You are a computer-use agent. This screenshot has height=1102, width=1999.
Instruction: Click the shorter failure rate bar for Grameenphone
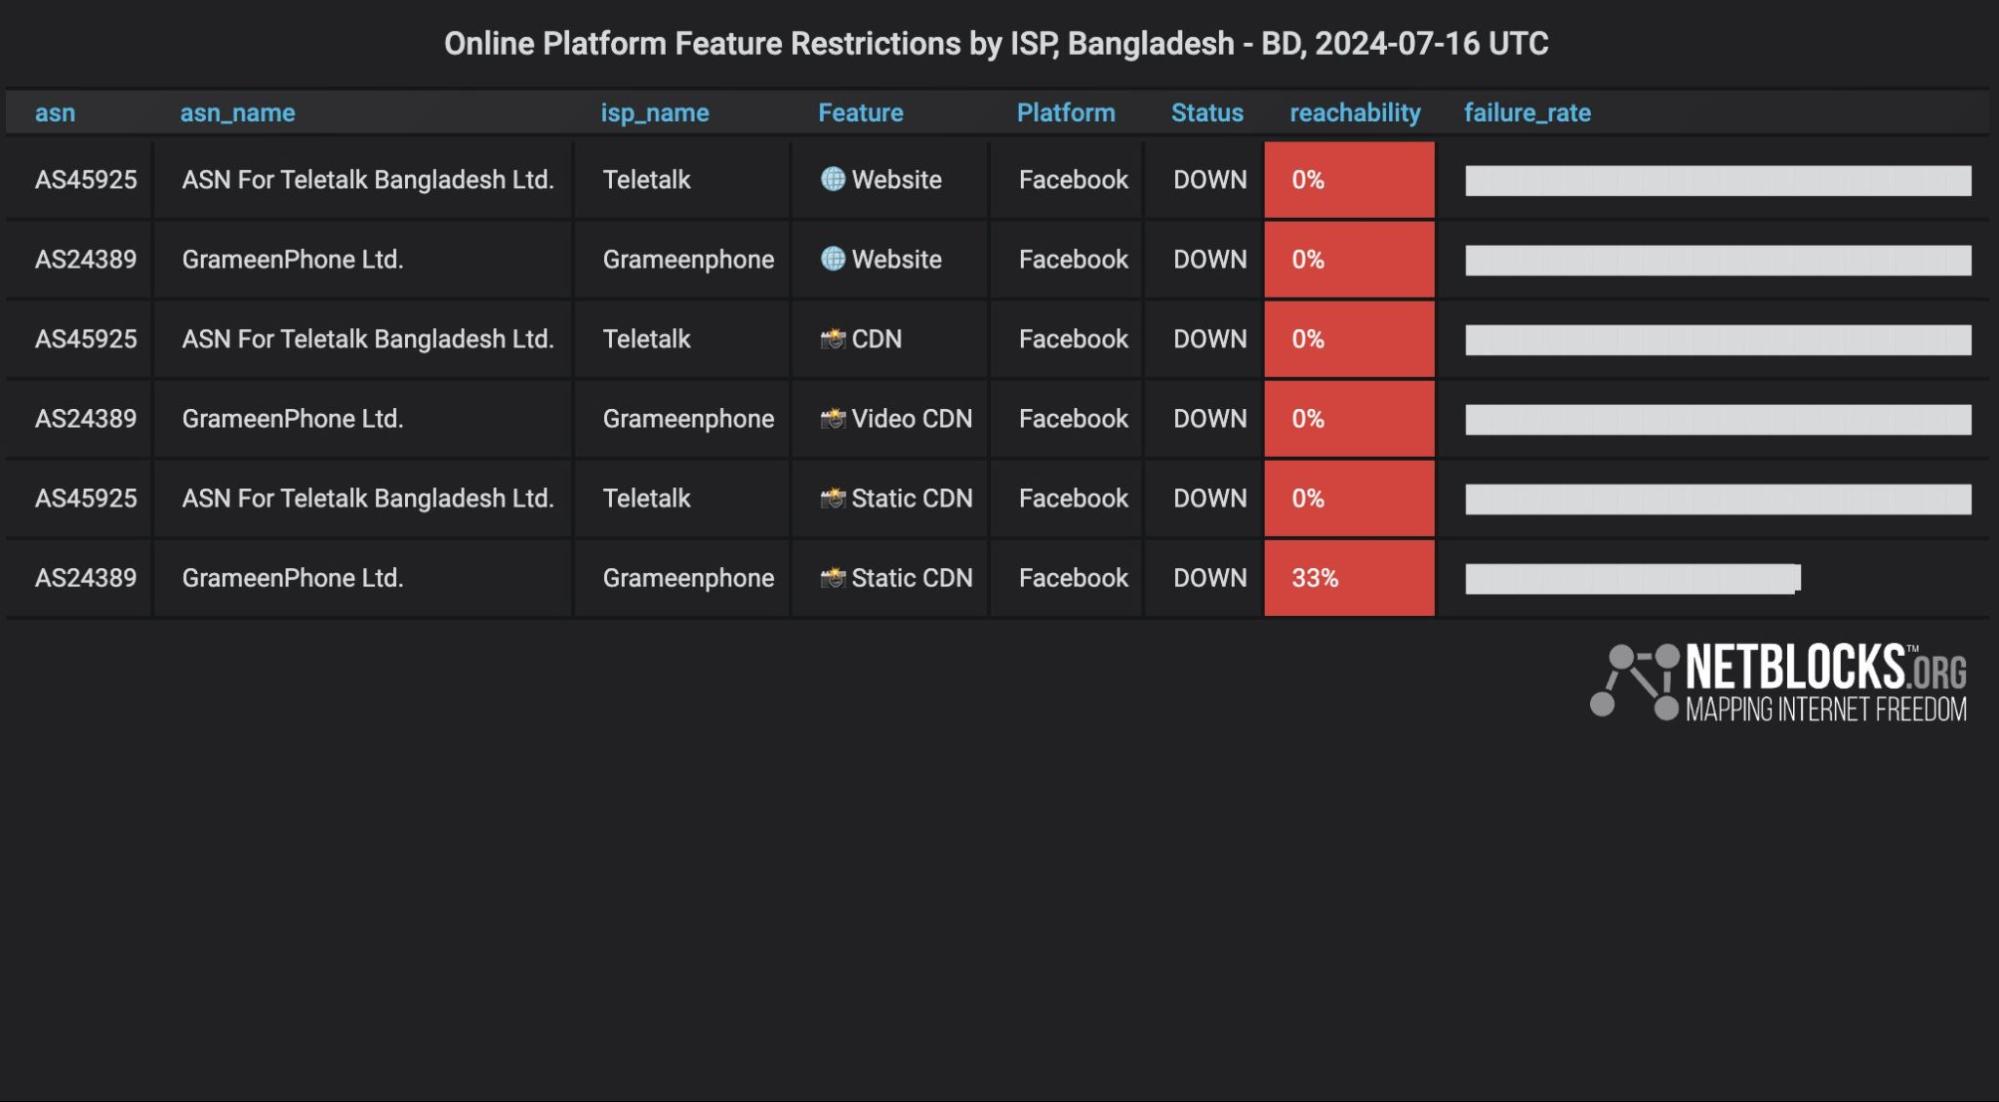(x=1631, y=578)
